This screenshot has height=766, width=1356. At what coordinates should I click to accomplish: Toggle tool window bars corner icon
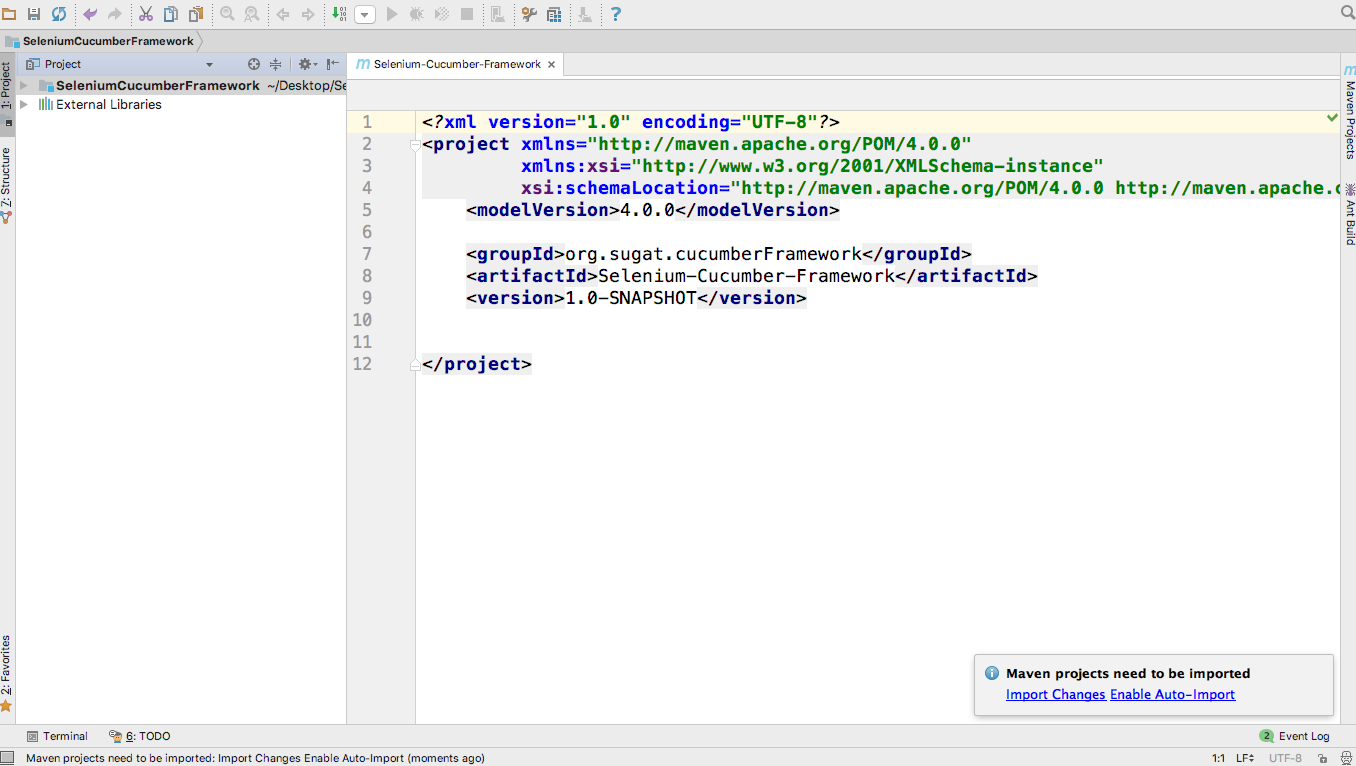[x=7, y=758]
